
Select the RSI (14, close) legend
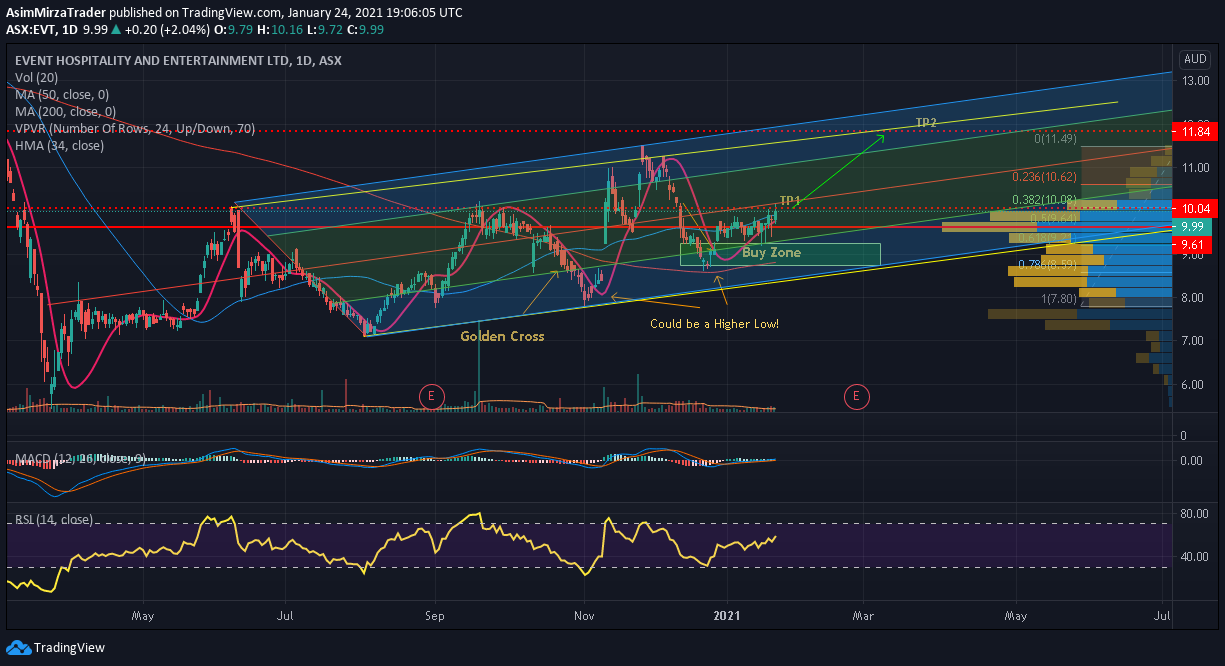click(55, 519)
